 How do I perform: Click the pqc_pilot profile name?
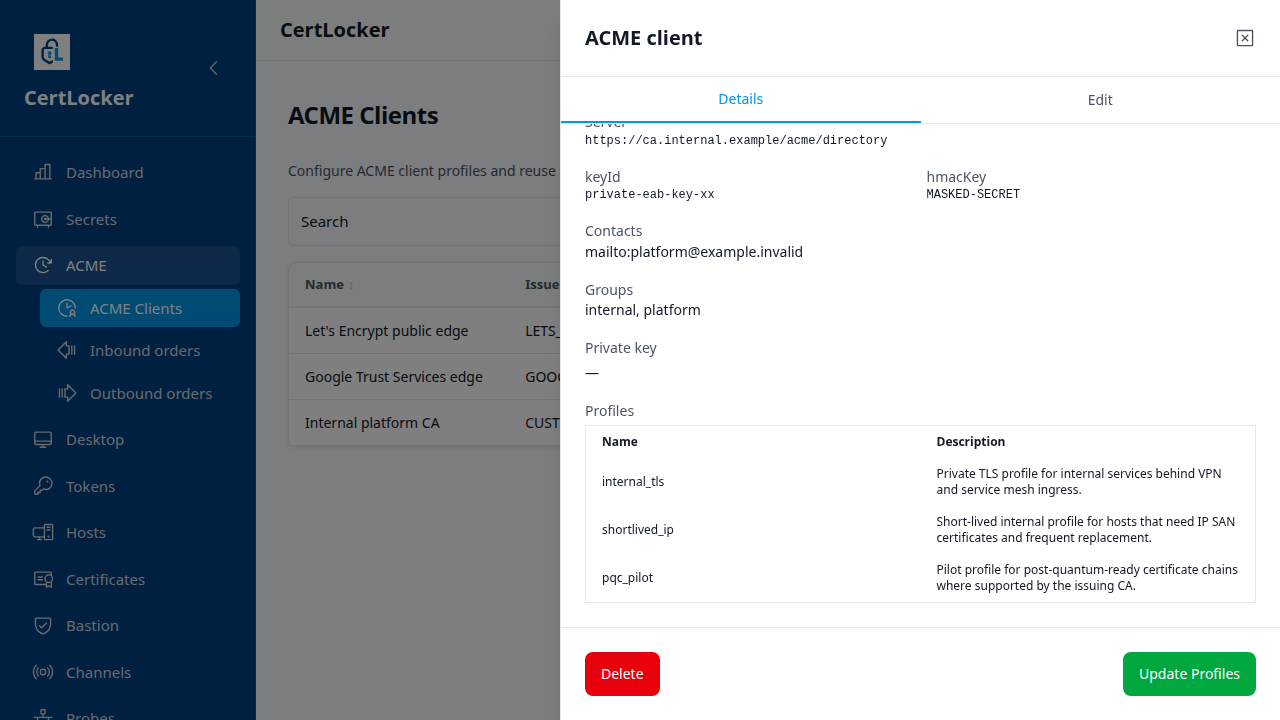tap(628, 577)
